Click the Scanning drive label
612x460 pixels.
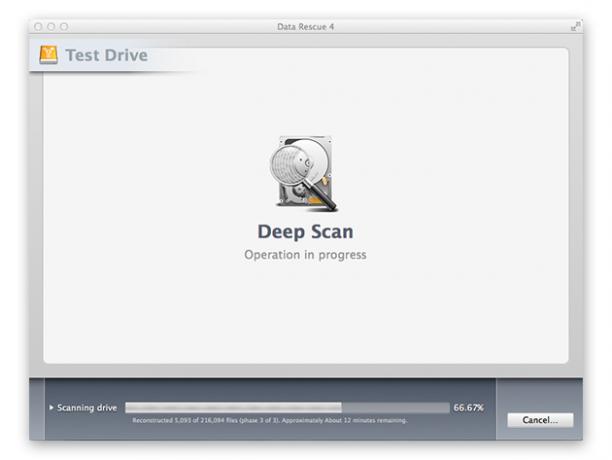pos(87,408)
